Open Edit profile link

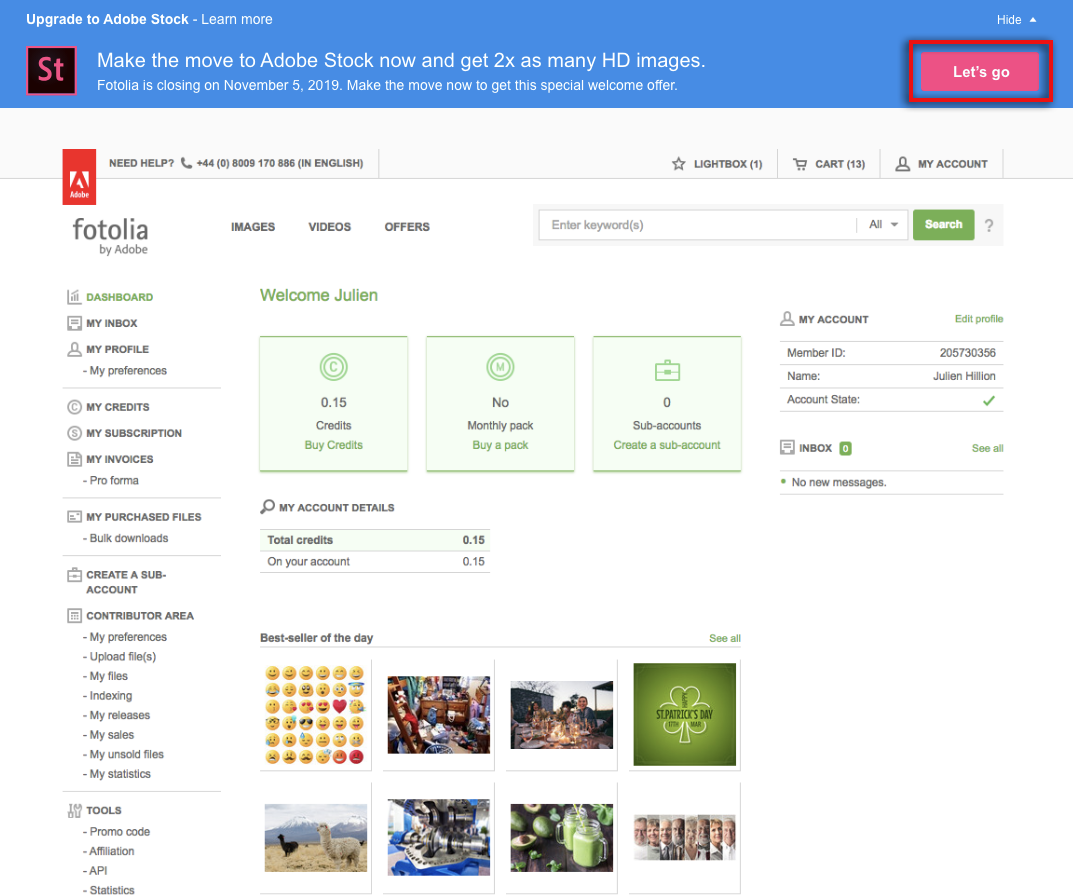pyautogui.click(x=979, y=319)
